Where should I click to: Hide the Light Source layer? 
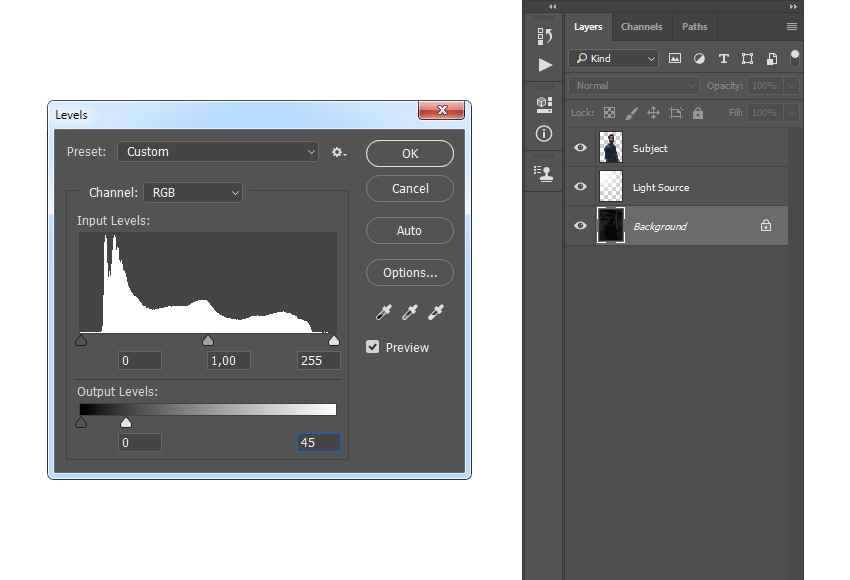(x=580, y=187)
